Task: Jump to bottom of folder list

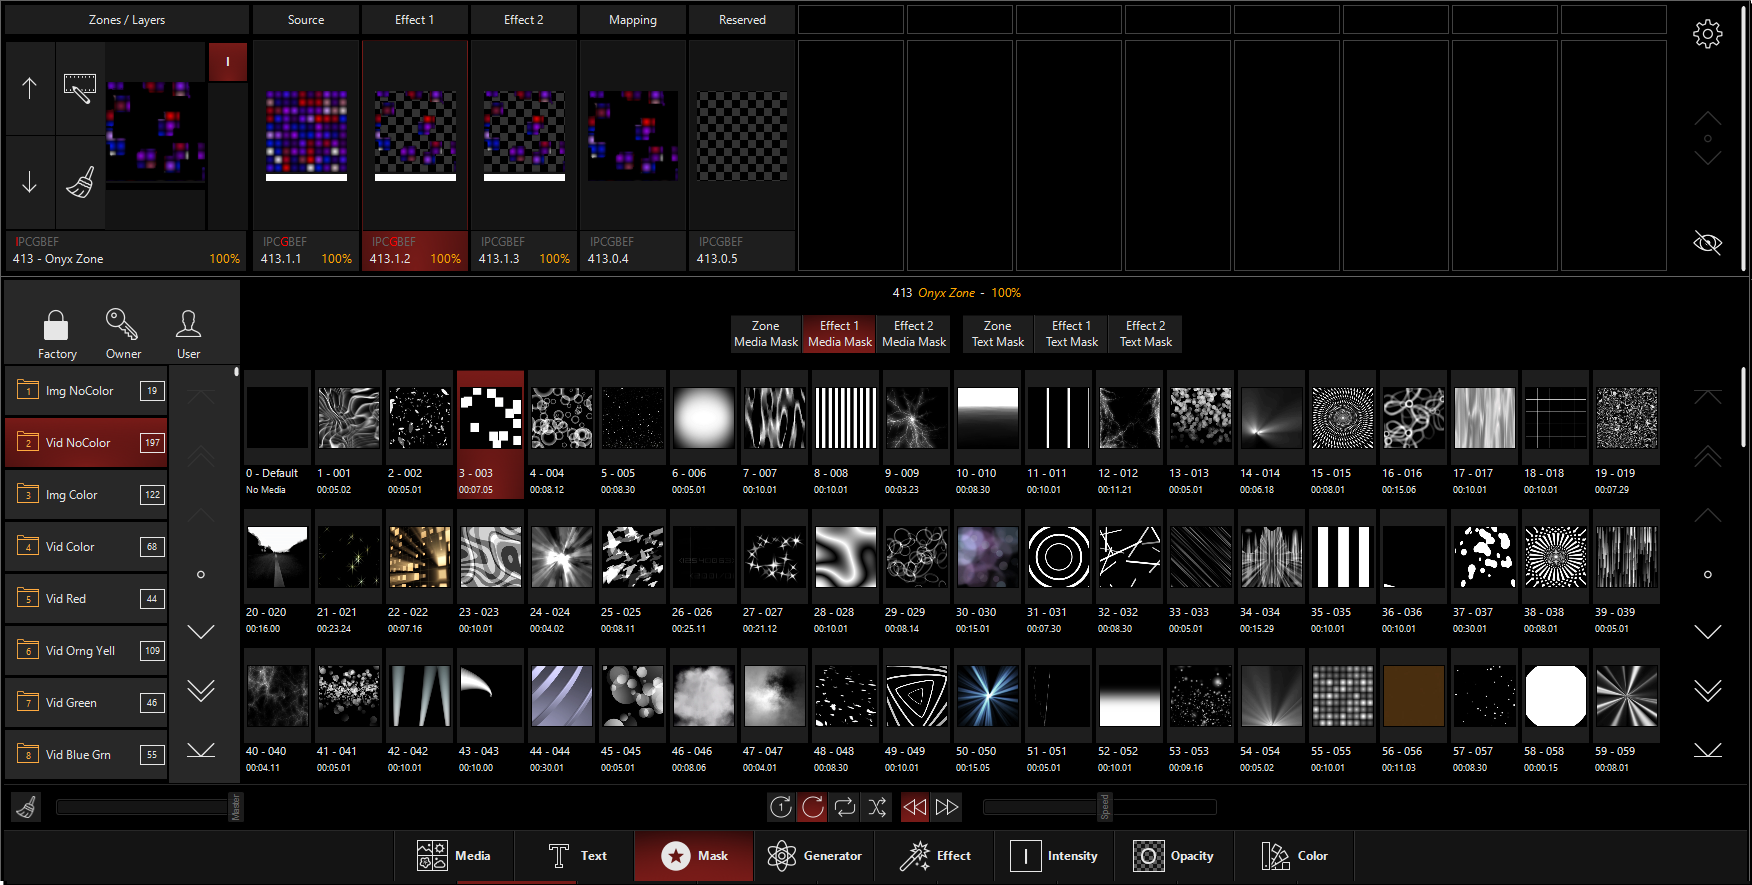Action: tap(201, 750)
